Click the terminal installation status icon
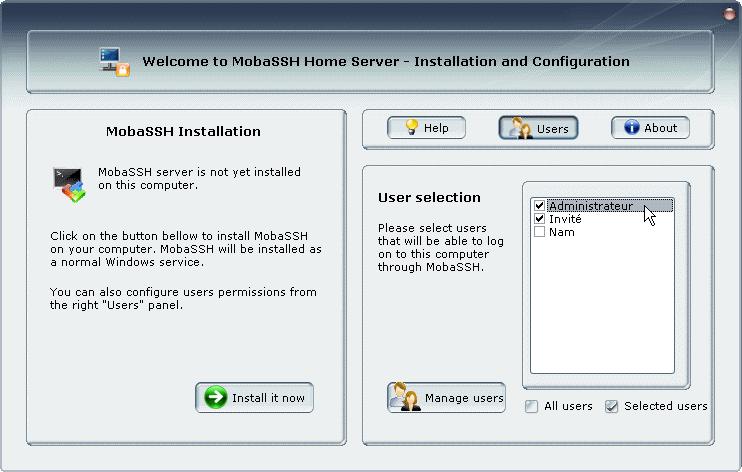Screen dimensions: 742x472 pos(69,184)
